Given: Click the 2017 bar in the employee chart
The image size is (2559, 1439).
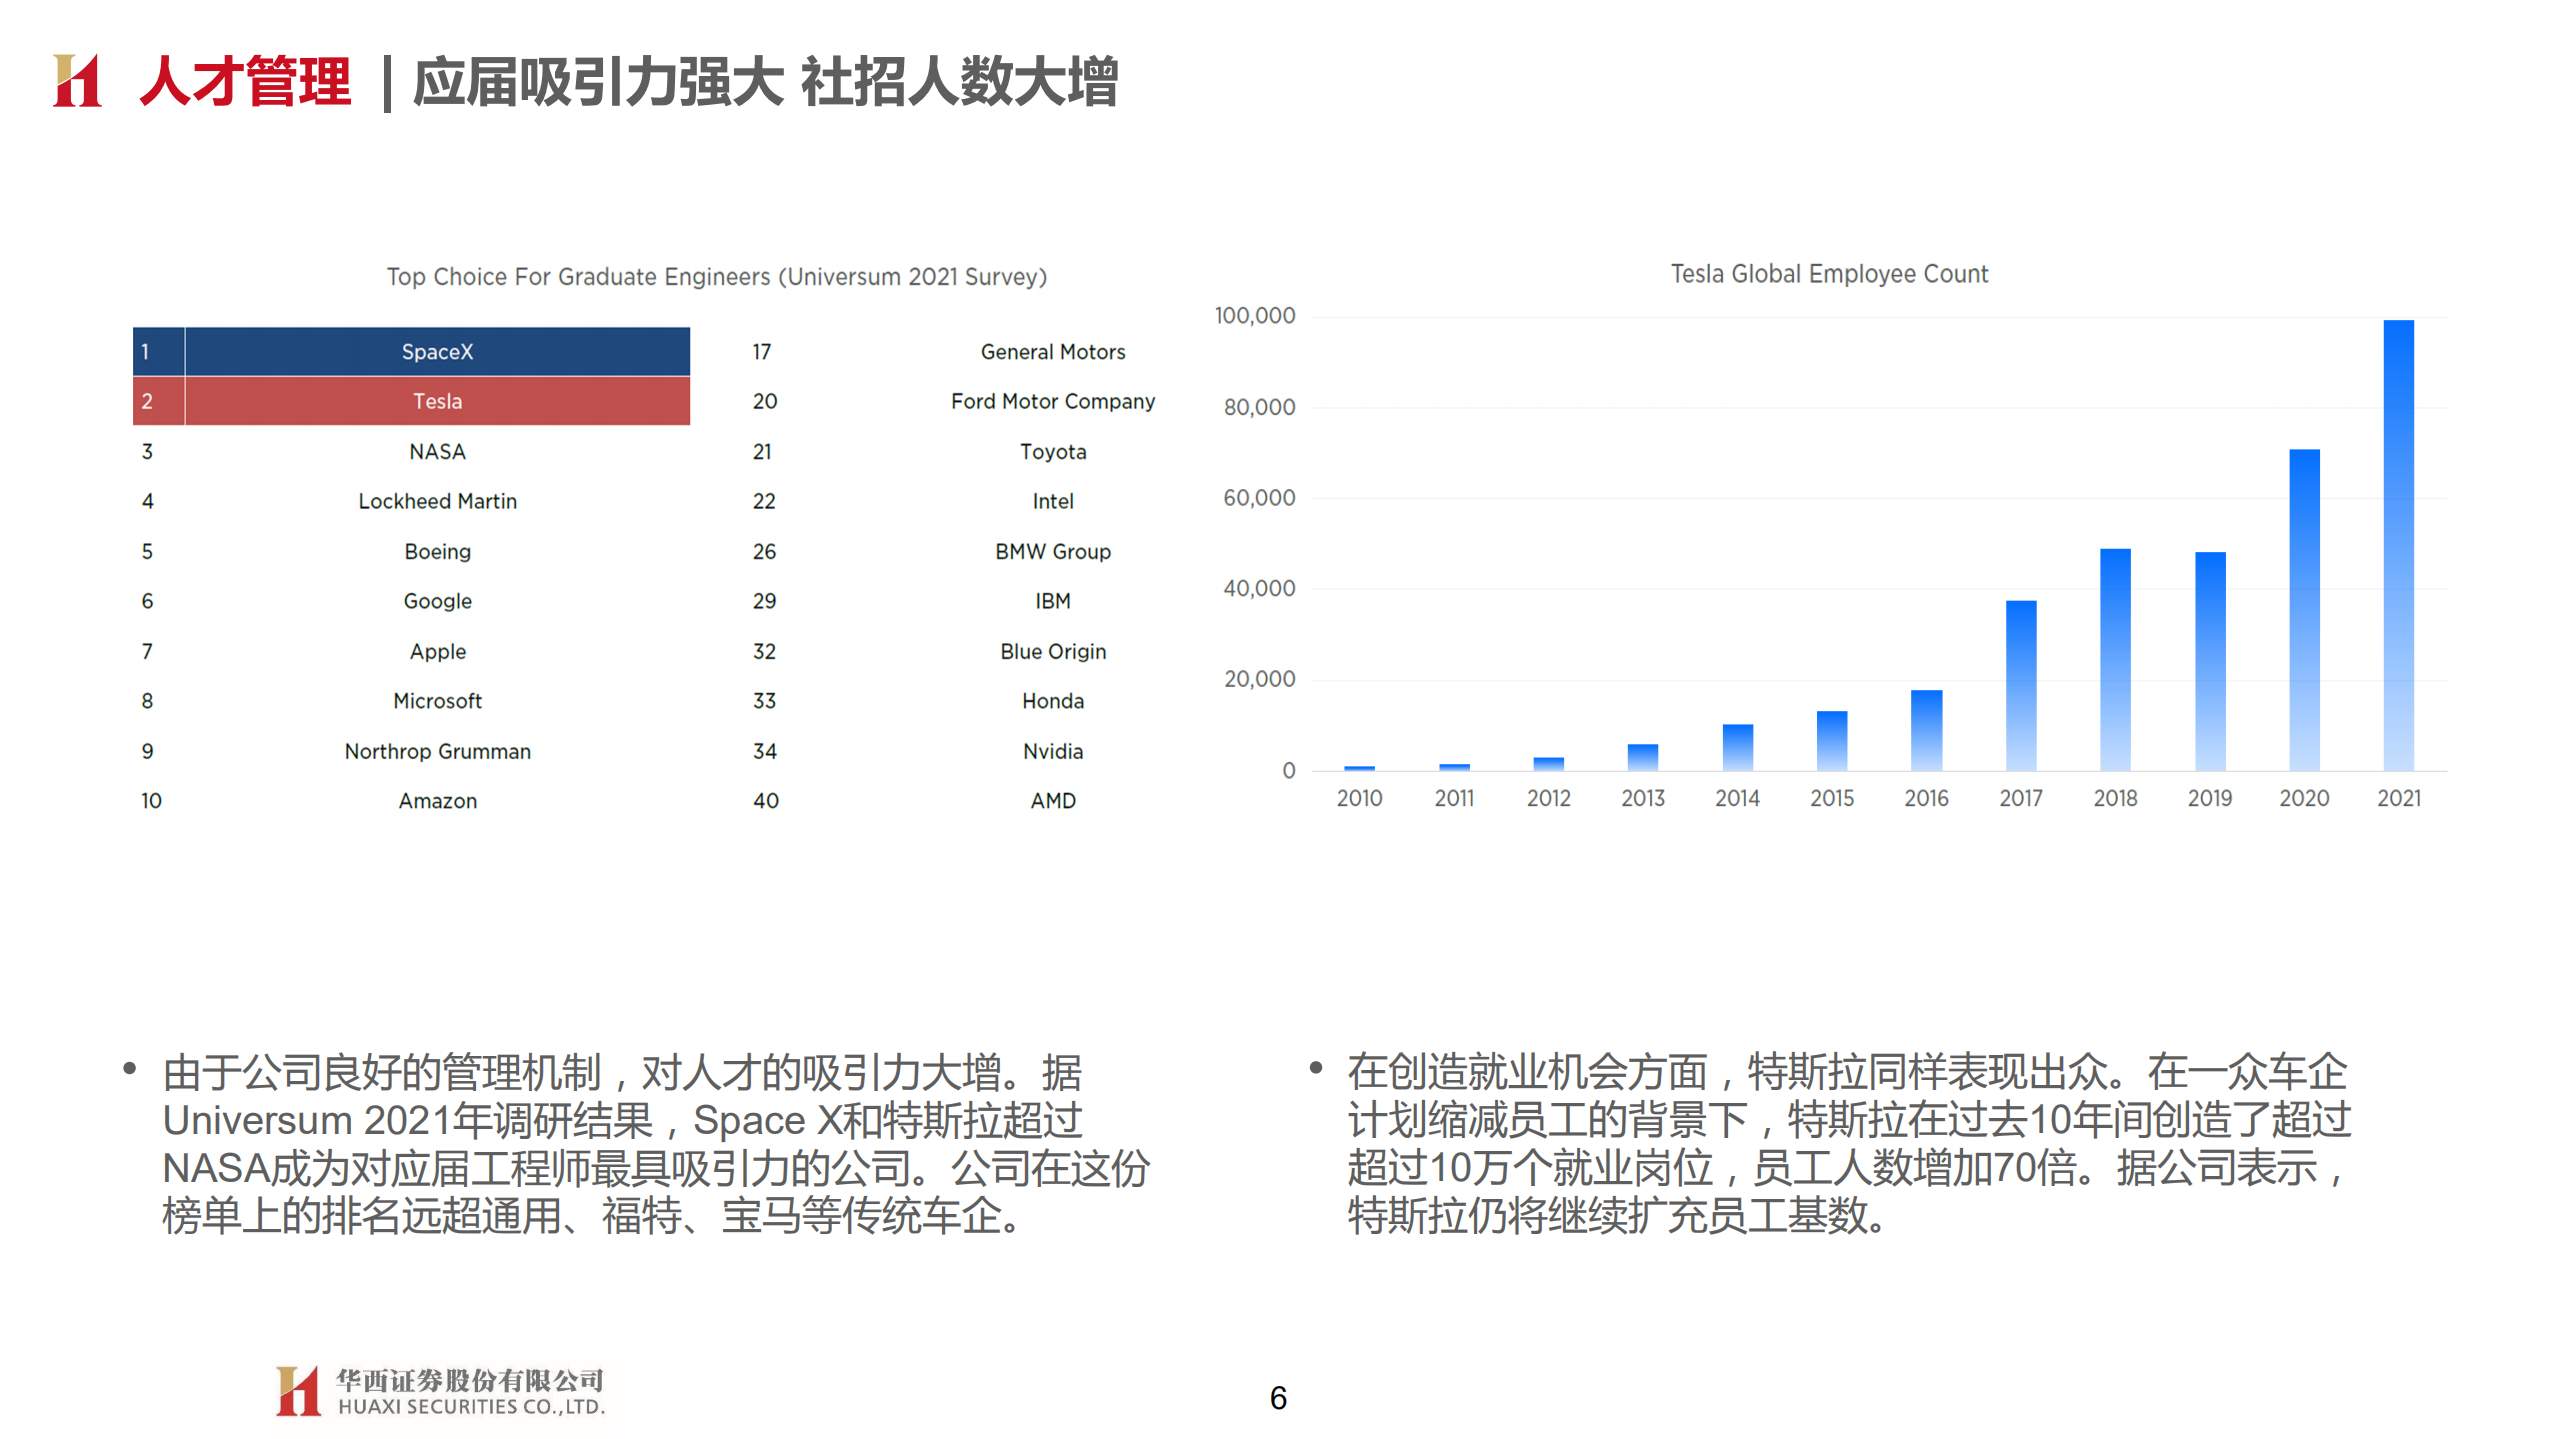Looking at the screenshot, I should pos(2021,685).
